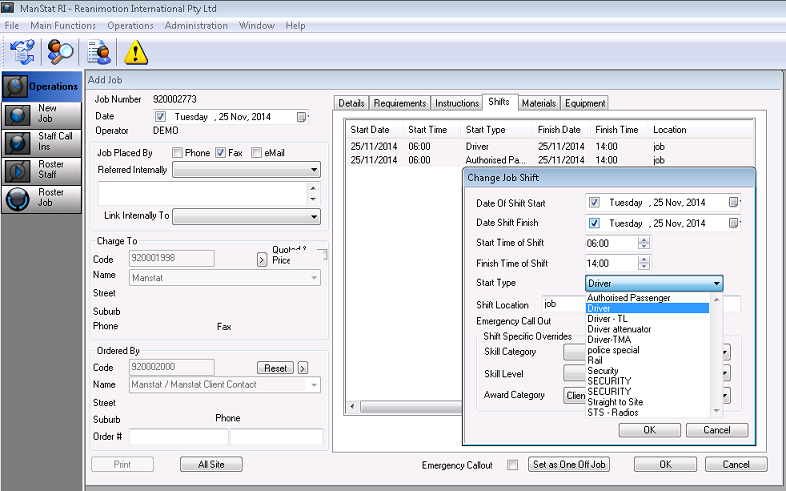Click the staff document toolbar icon
The height and width of the screenshot is (491, 786).
pyautogui.click(x=98, y=52)
